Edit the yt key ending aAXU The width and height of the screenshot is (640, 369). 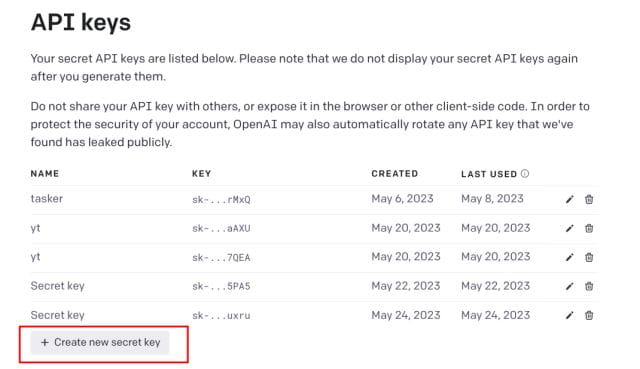(569, 228)
